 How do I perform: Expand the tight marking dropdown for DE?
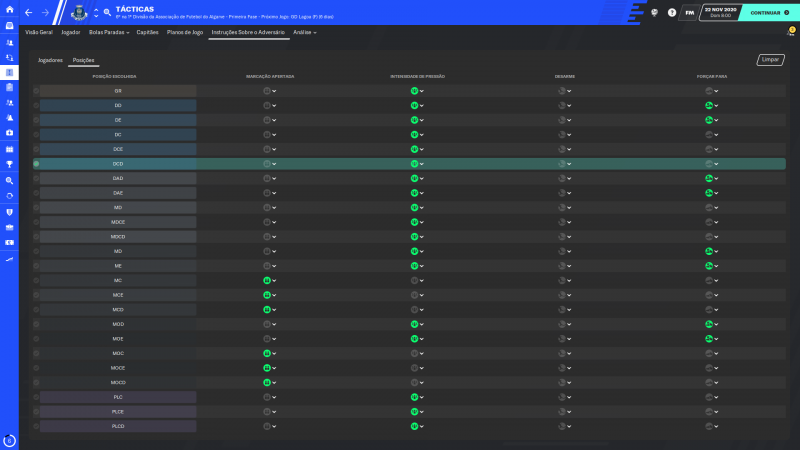tap(274, 120)
